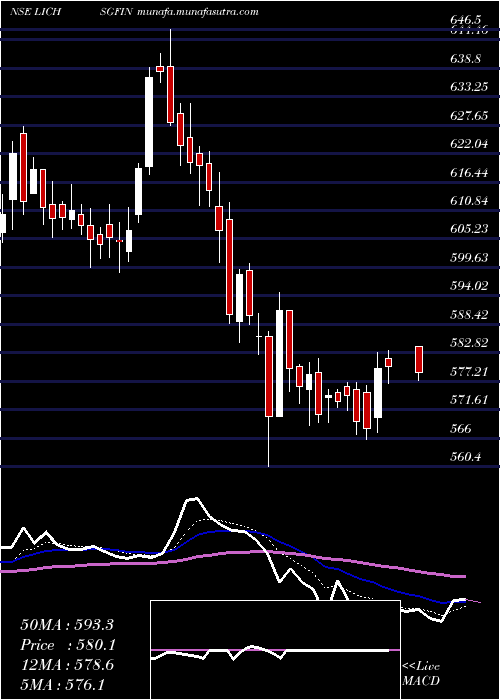Click the 599.63 price axis label
This screenshot has width=500, height=700.
[x=468, y=257]
